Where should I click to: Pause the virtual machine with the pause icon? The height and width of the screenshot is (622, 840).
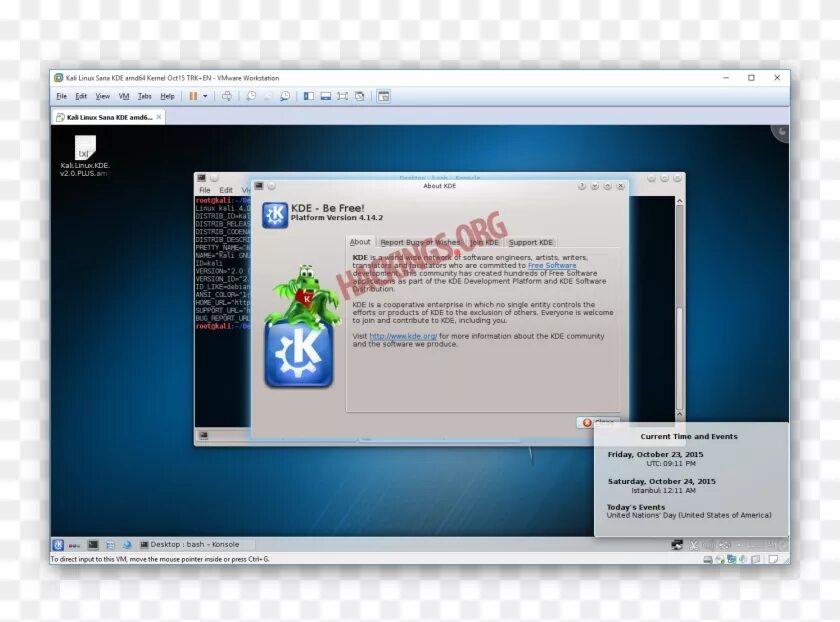pyautogui.click(x=193, y=96)
